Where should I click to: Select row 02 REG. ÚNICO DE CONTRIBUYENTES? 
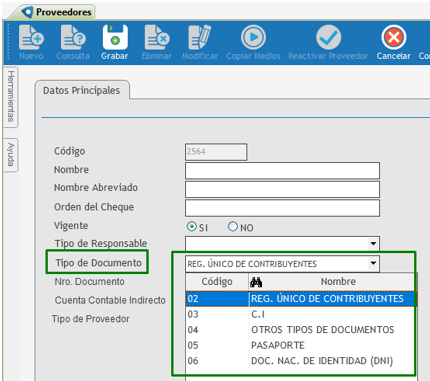tap(301, 299)
